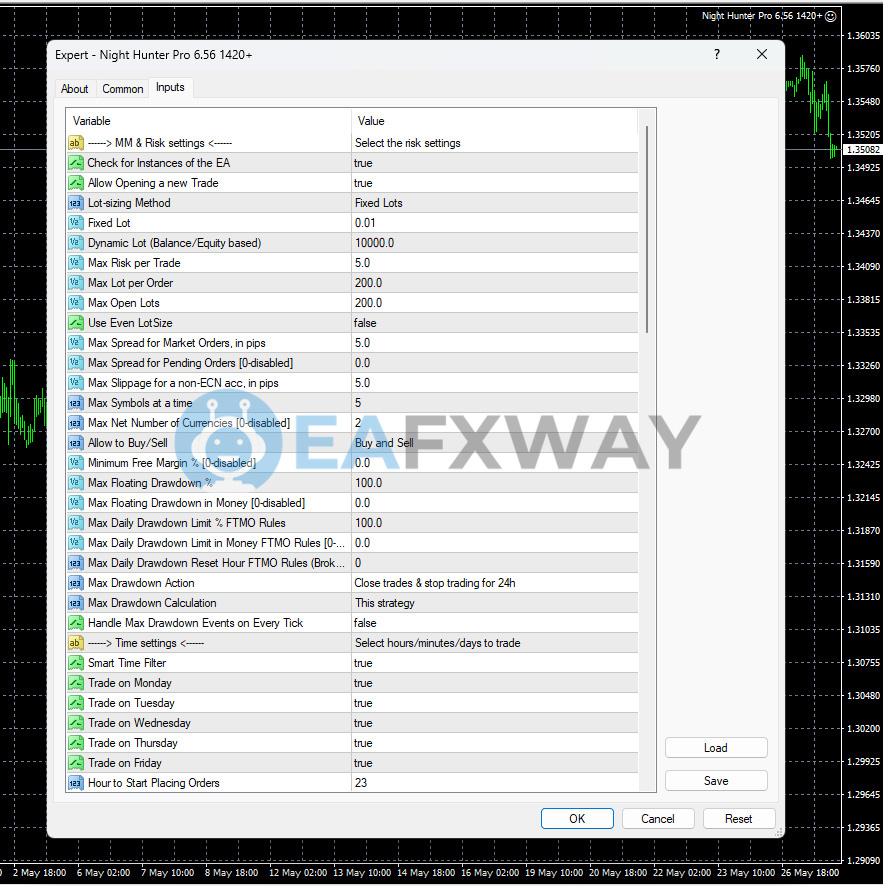Edit the Fixed Lot value 0.01

coord(494,223)
